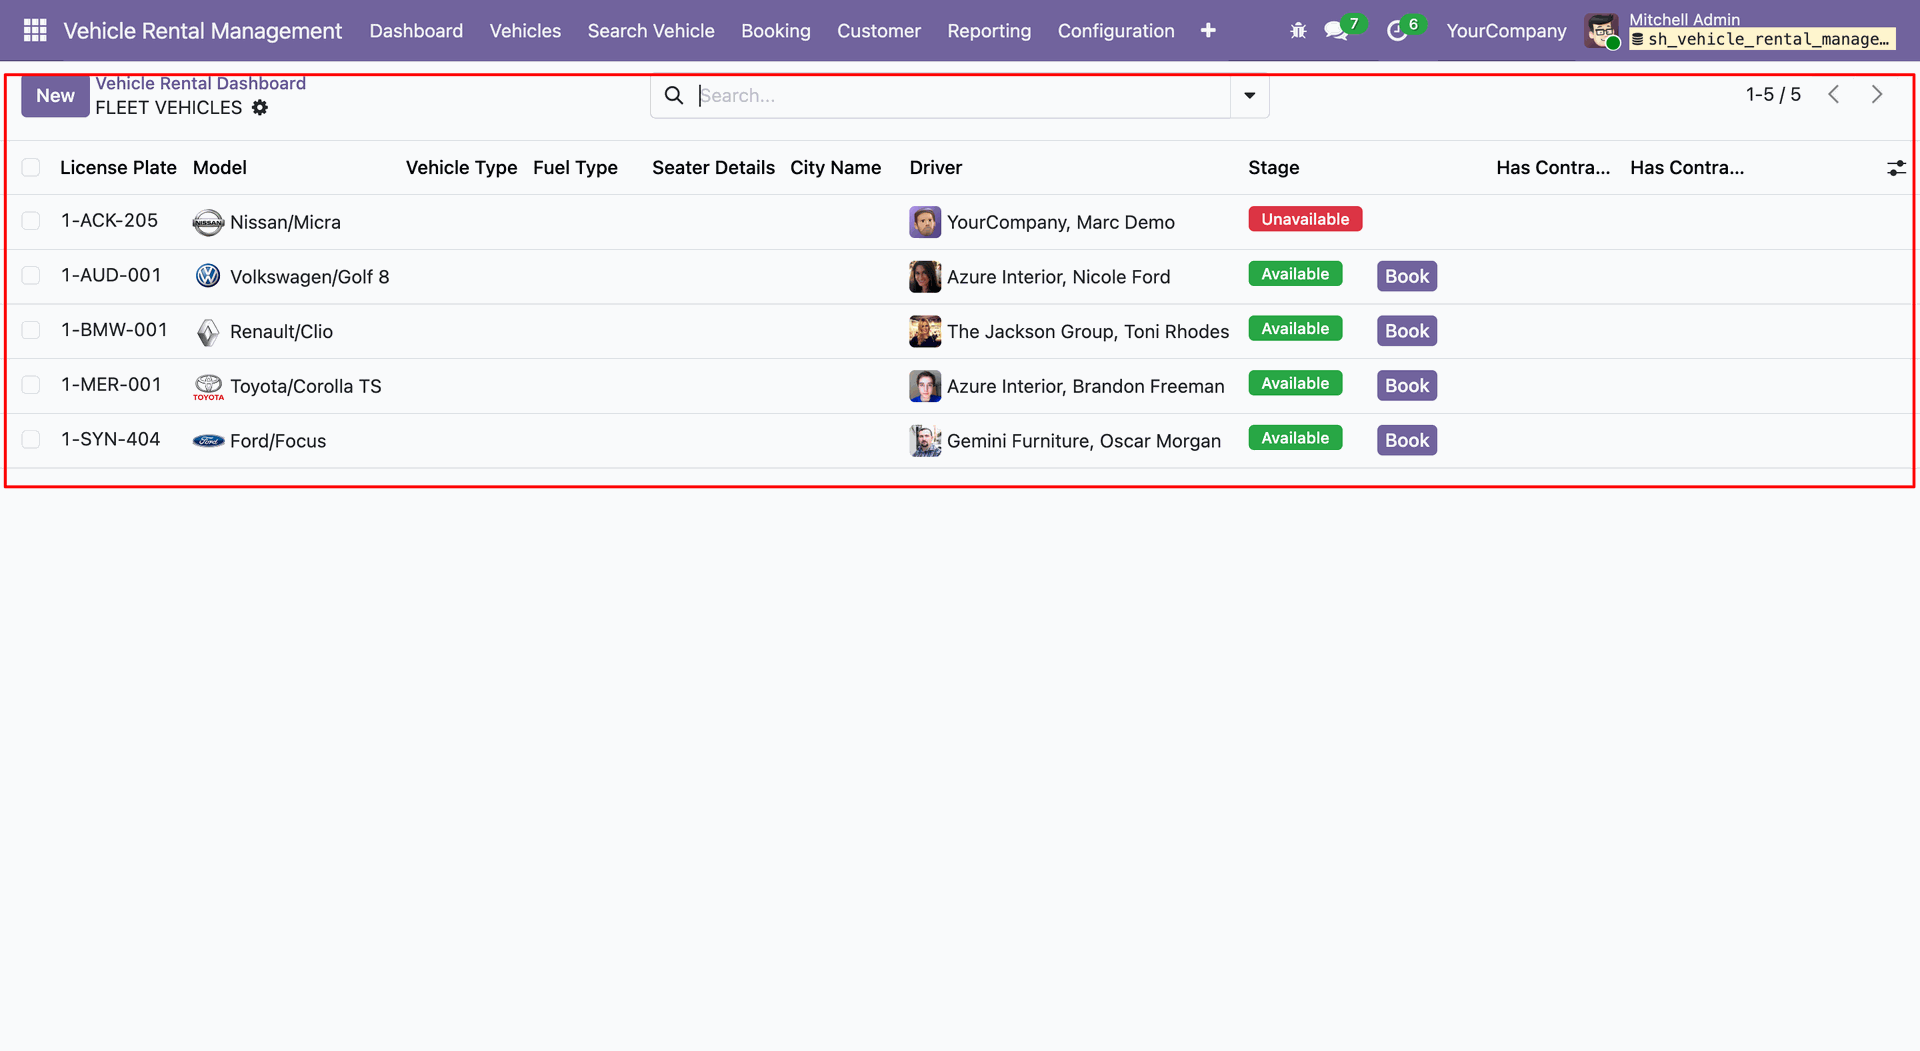Open the Search Vehicle menu
1920x1051 pixels.
coord(651,31)
